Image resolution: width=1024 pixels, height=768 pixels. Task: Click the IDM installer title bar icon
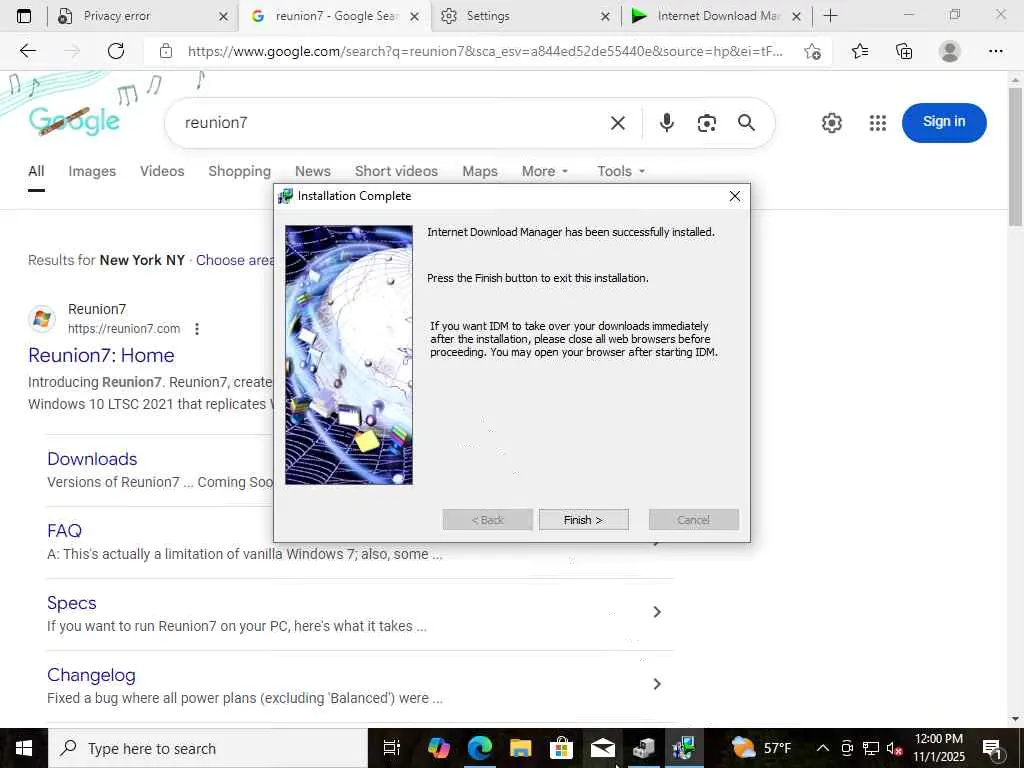tap(285, 196)
